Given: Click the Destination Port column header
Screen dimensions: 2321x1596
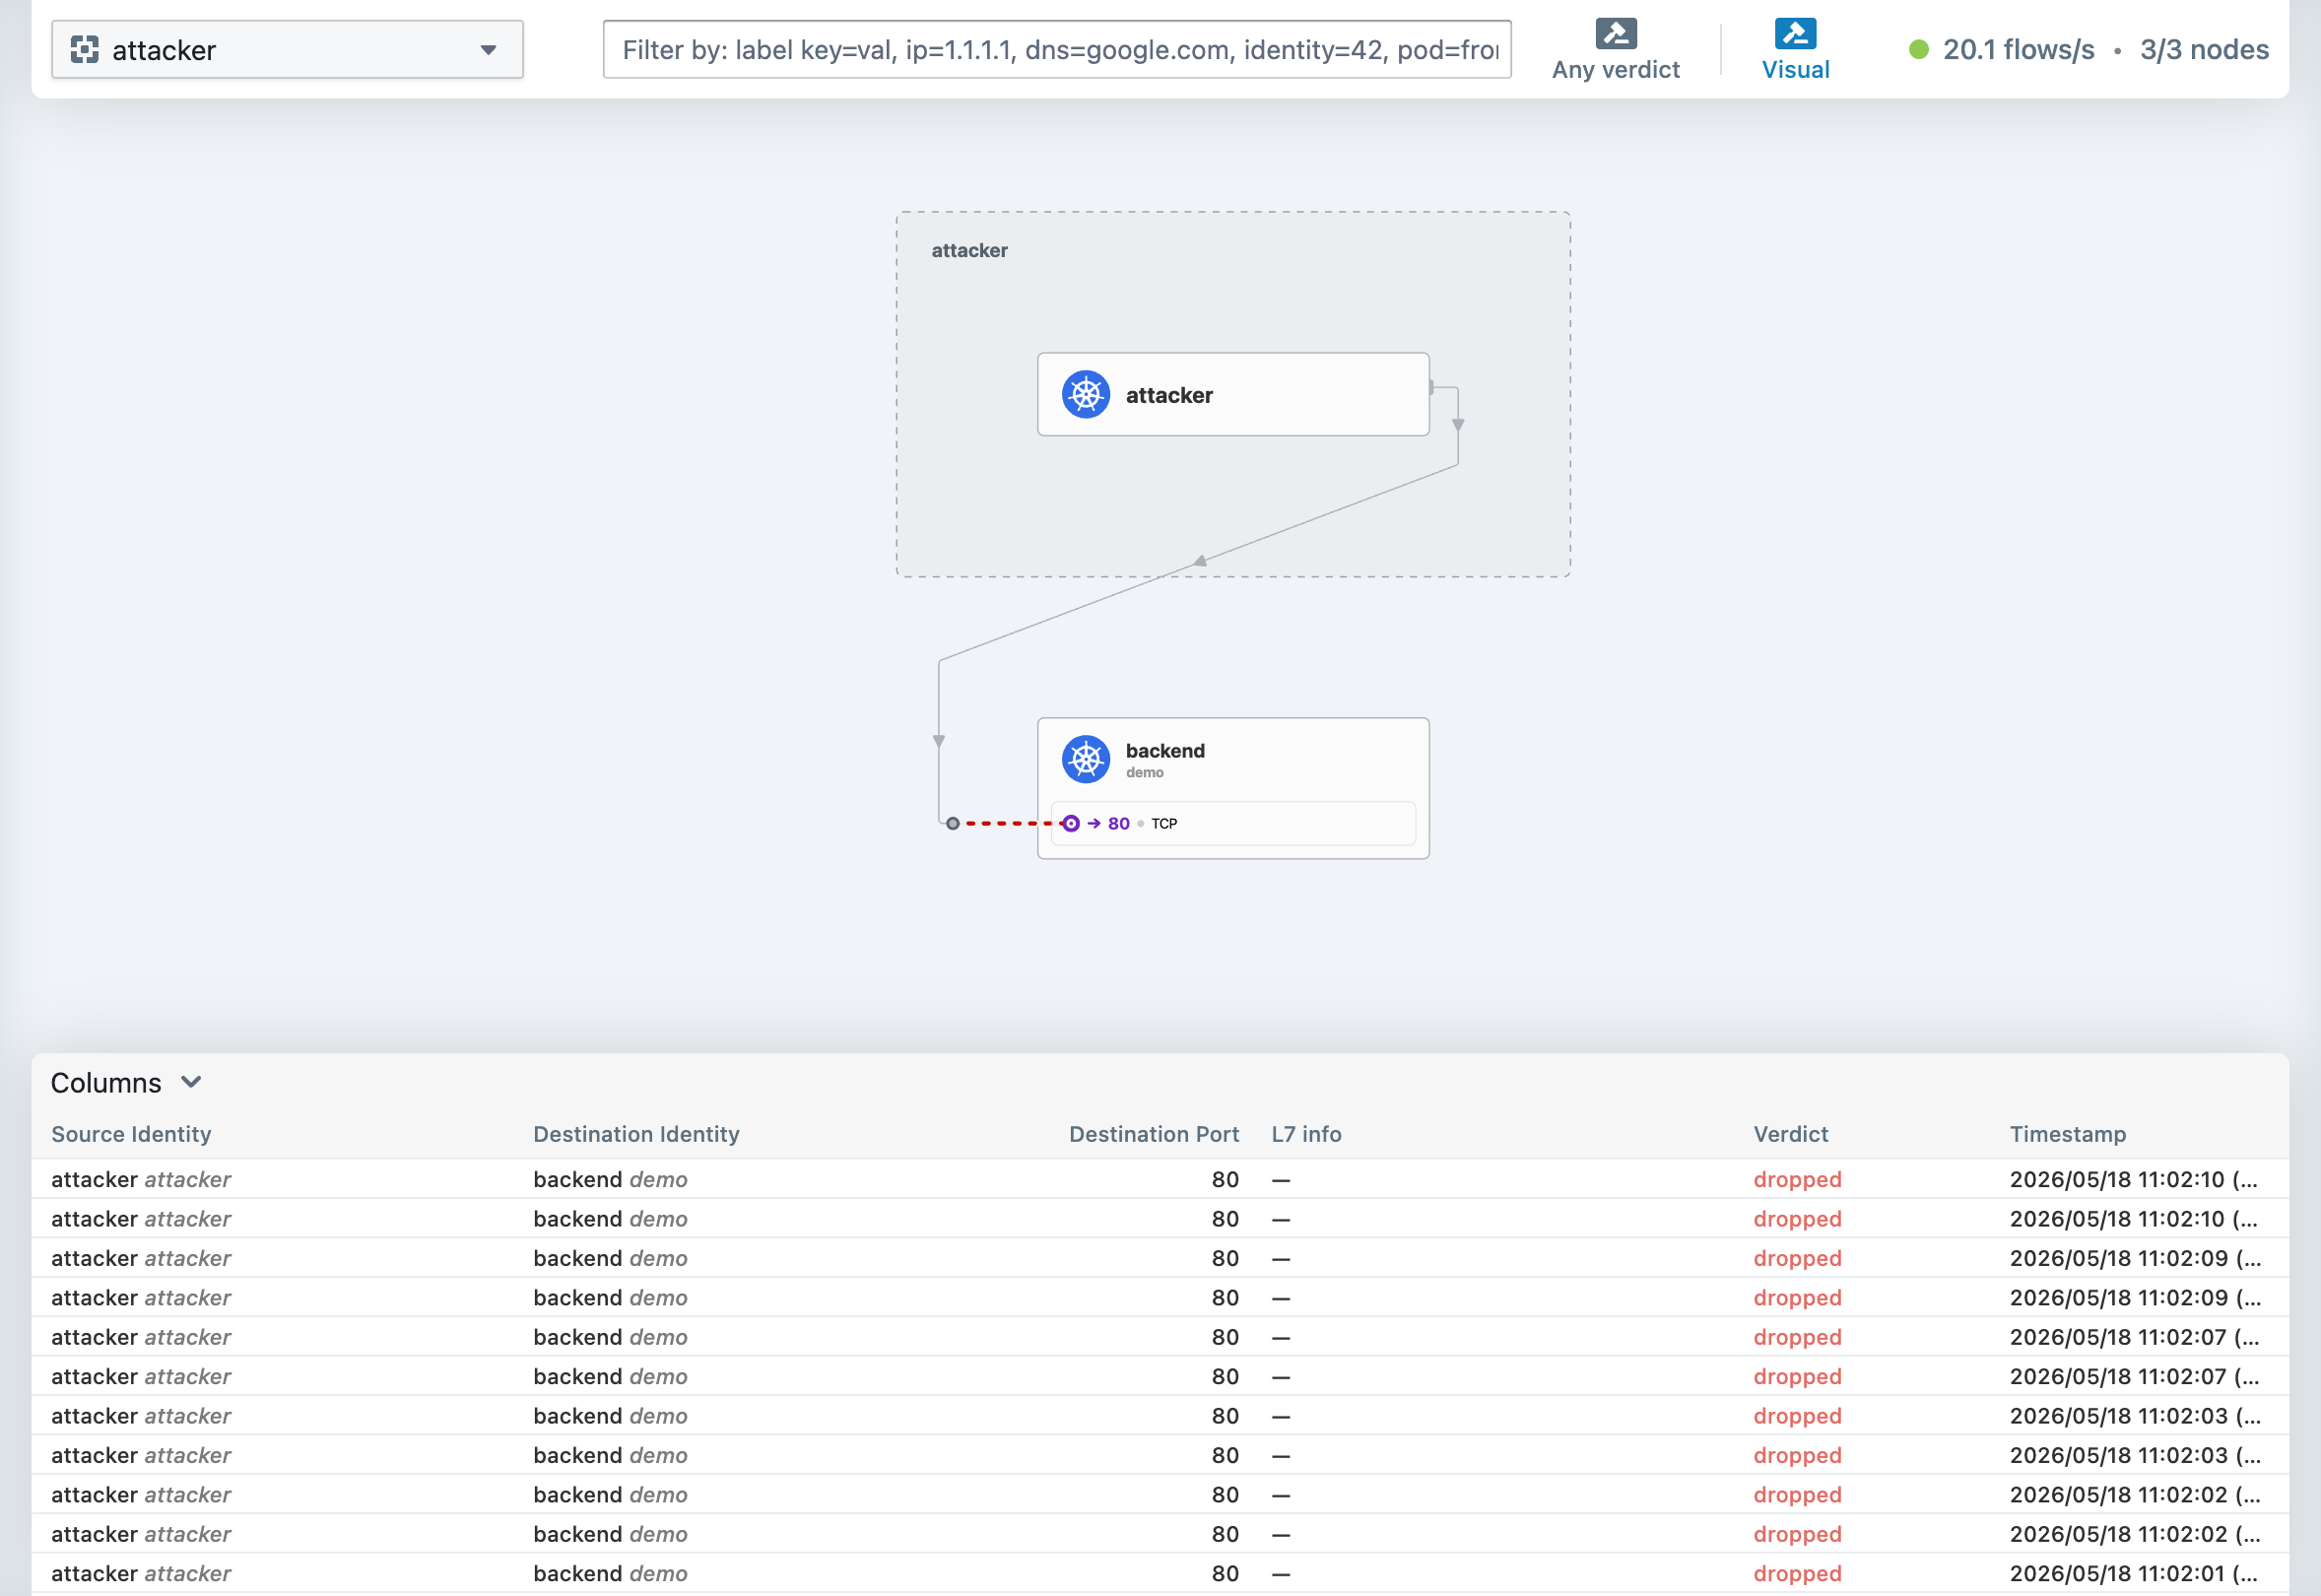Looking at the screenshot, I should click(x=1153, y=1134).
